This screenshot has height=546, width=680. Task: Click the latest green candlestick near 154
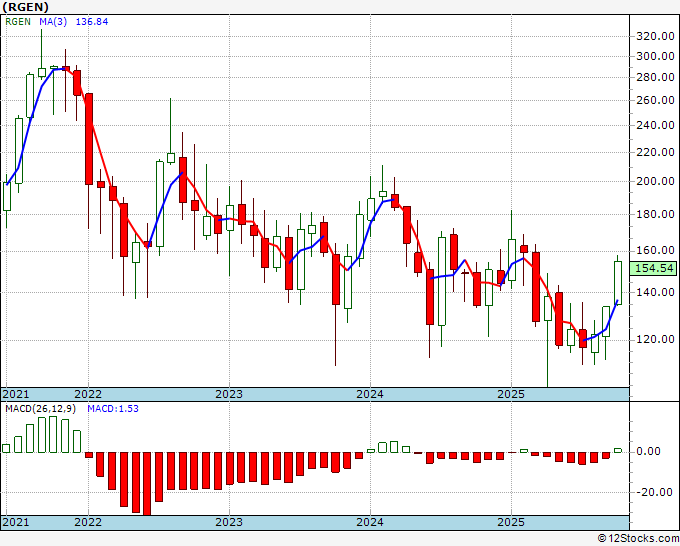(618, 283)
